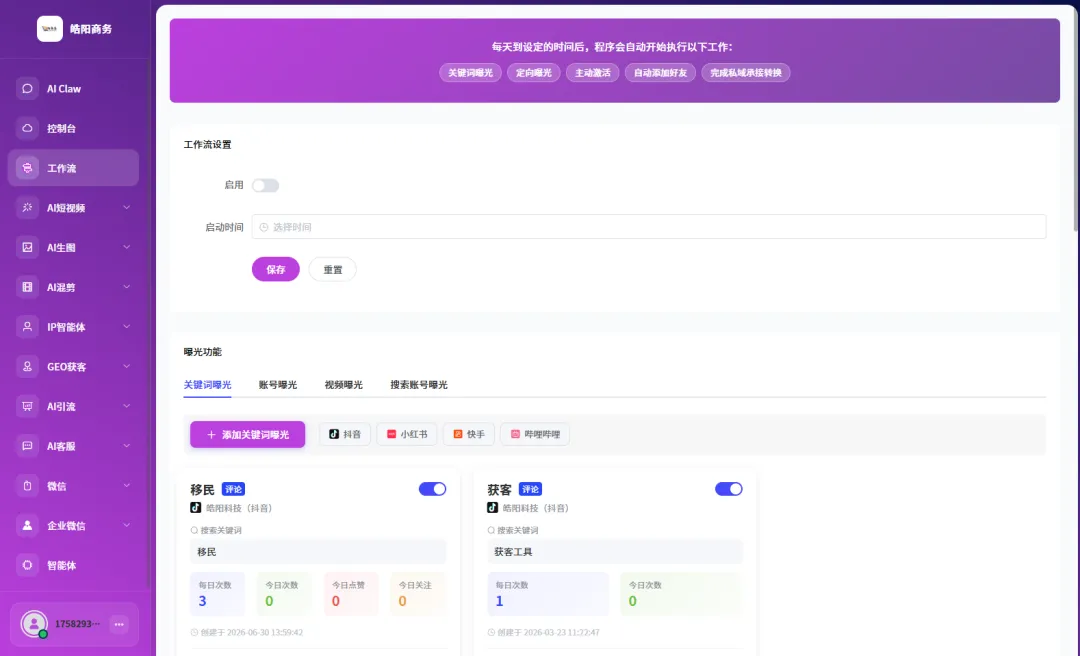Click the GEO获客 icon
The width and height of the screenshot is (1080, 656).
click(28, 367)
